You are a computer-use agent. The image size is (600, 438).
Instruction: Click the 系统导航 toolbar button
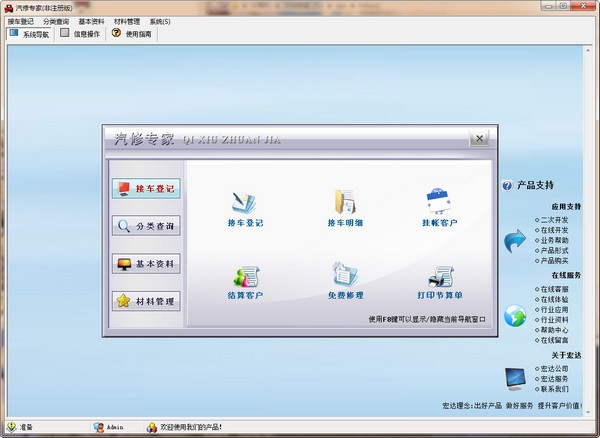pos(29,33)
